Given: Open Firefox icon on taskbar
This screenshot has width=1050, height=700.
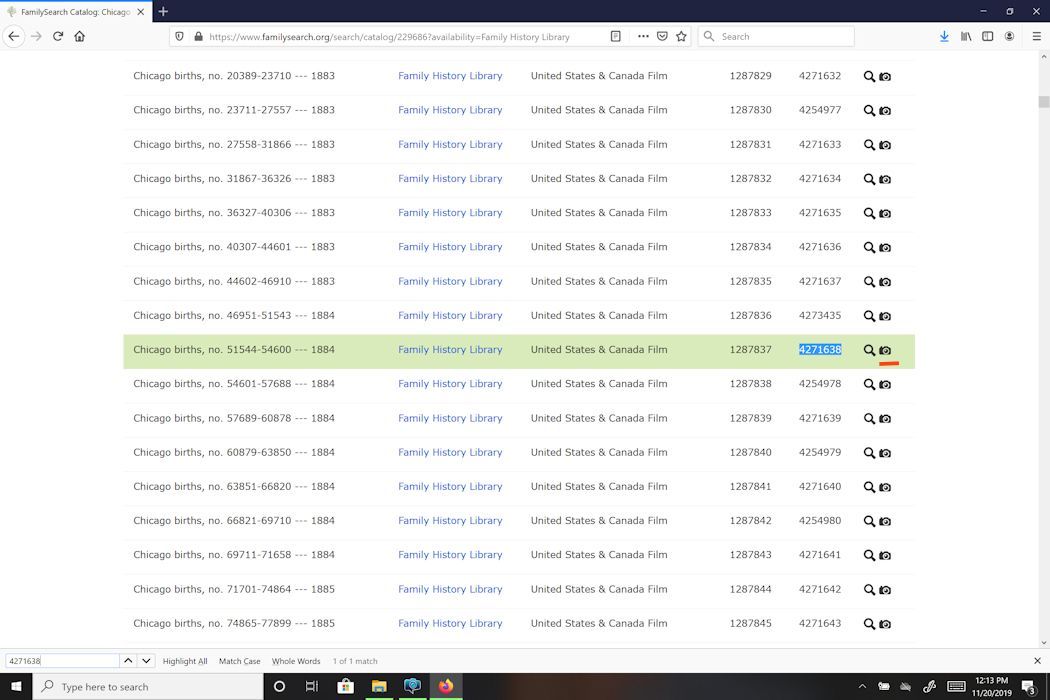Looking at the screenshot, I should pos(446,687).
